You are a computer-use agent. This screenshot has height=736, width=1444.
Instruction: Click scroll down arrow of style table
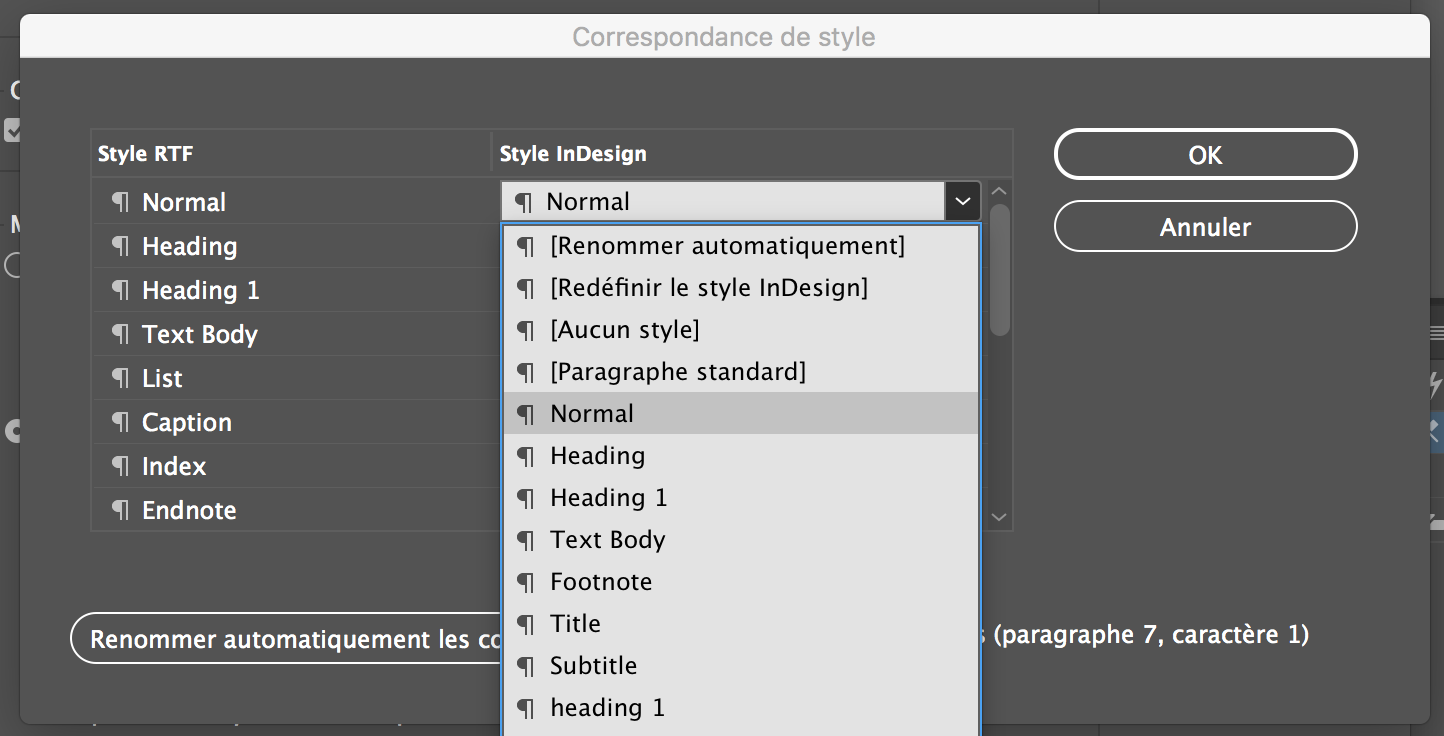(x=999, y=517)
